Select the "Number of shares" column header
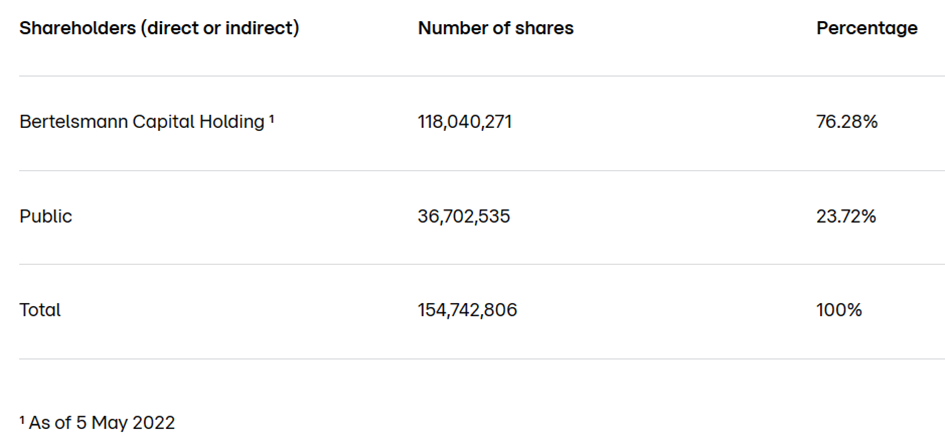 coord(496,28)
